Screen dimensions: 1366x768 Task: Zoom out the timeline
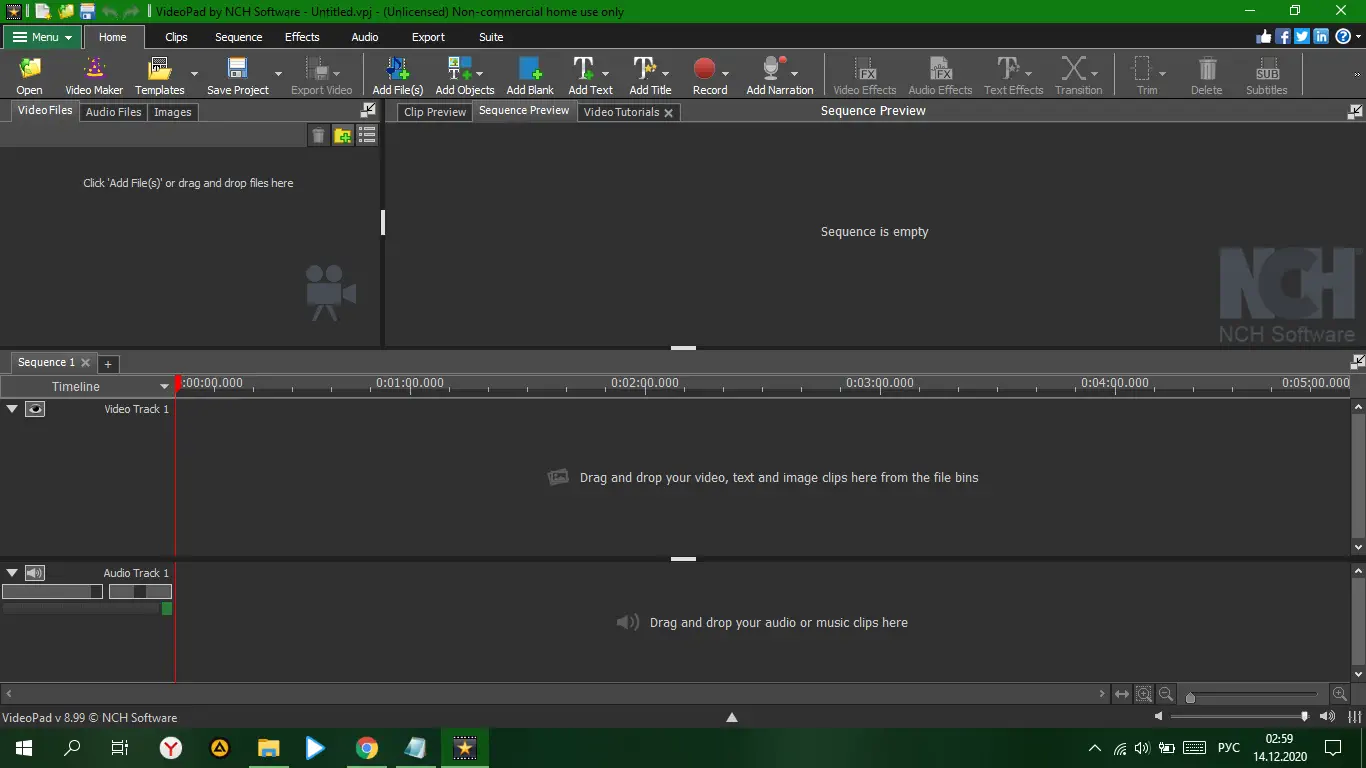1165,694
